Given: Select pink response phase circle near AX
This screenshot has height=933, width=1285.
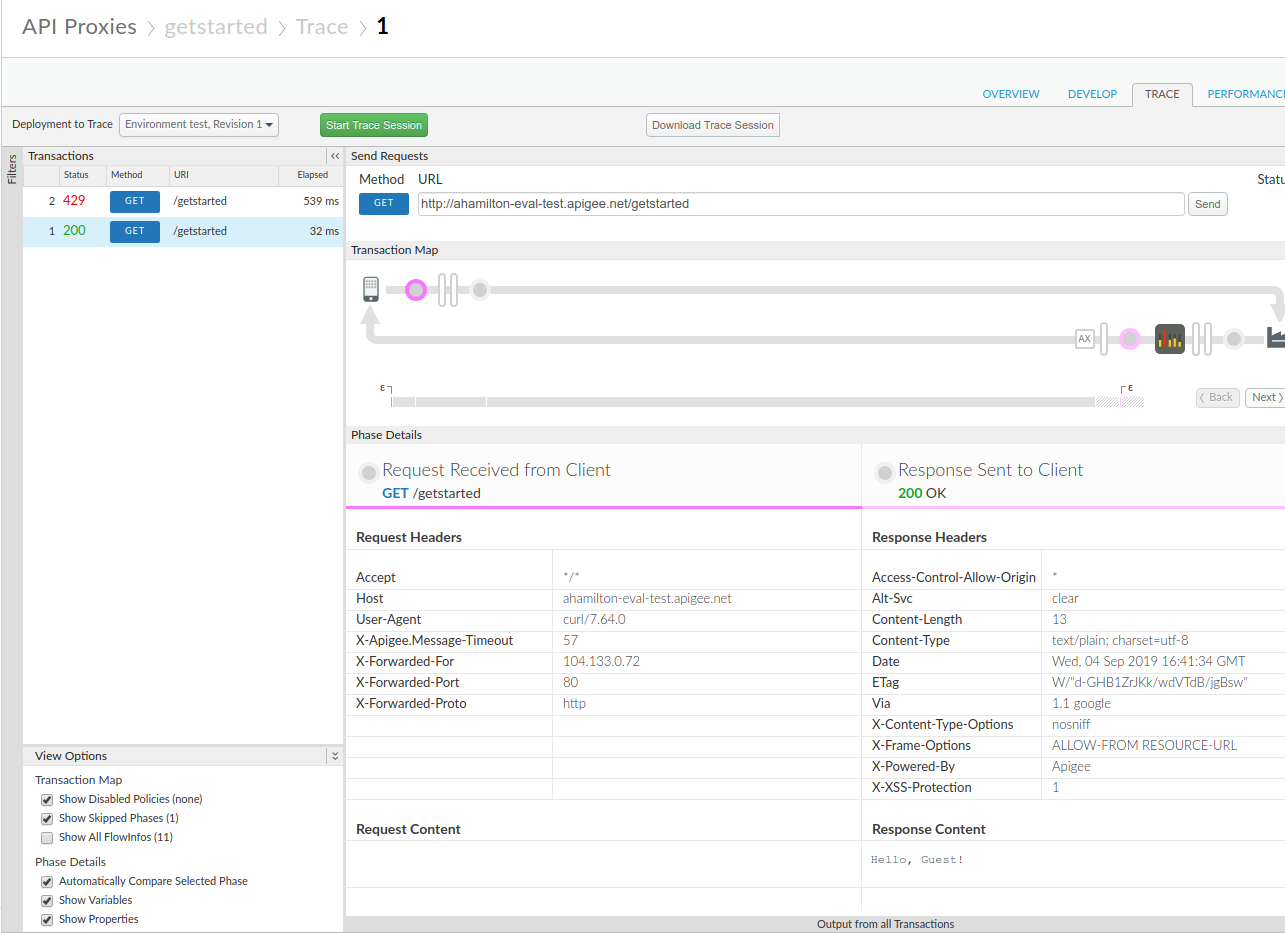Looking at the screenshot, I should (x=1130, y=339).
